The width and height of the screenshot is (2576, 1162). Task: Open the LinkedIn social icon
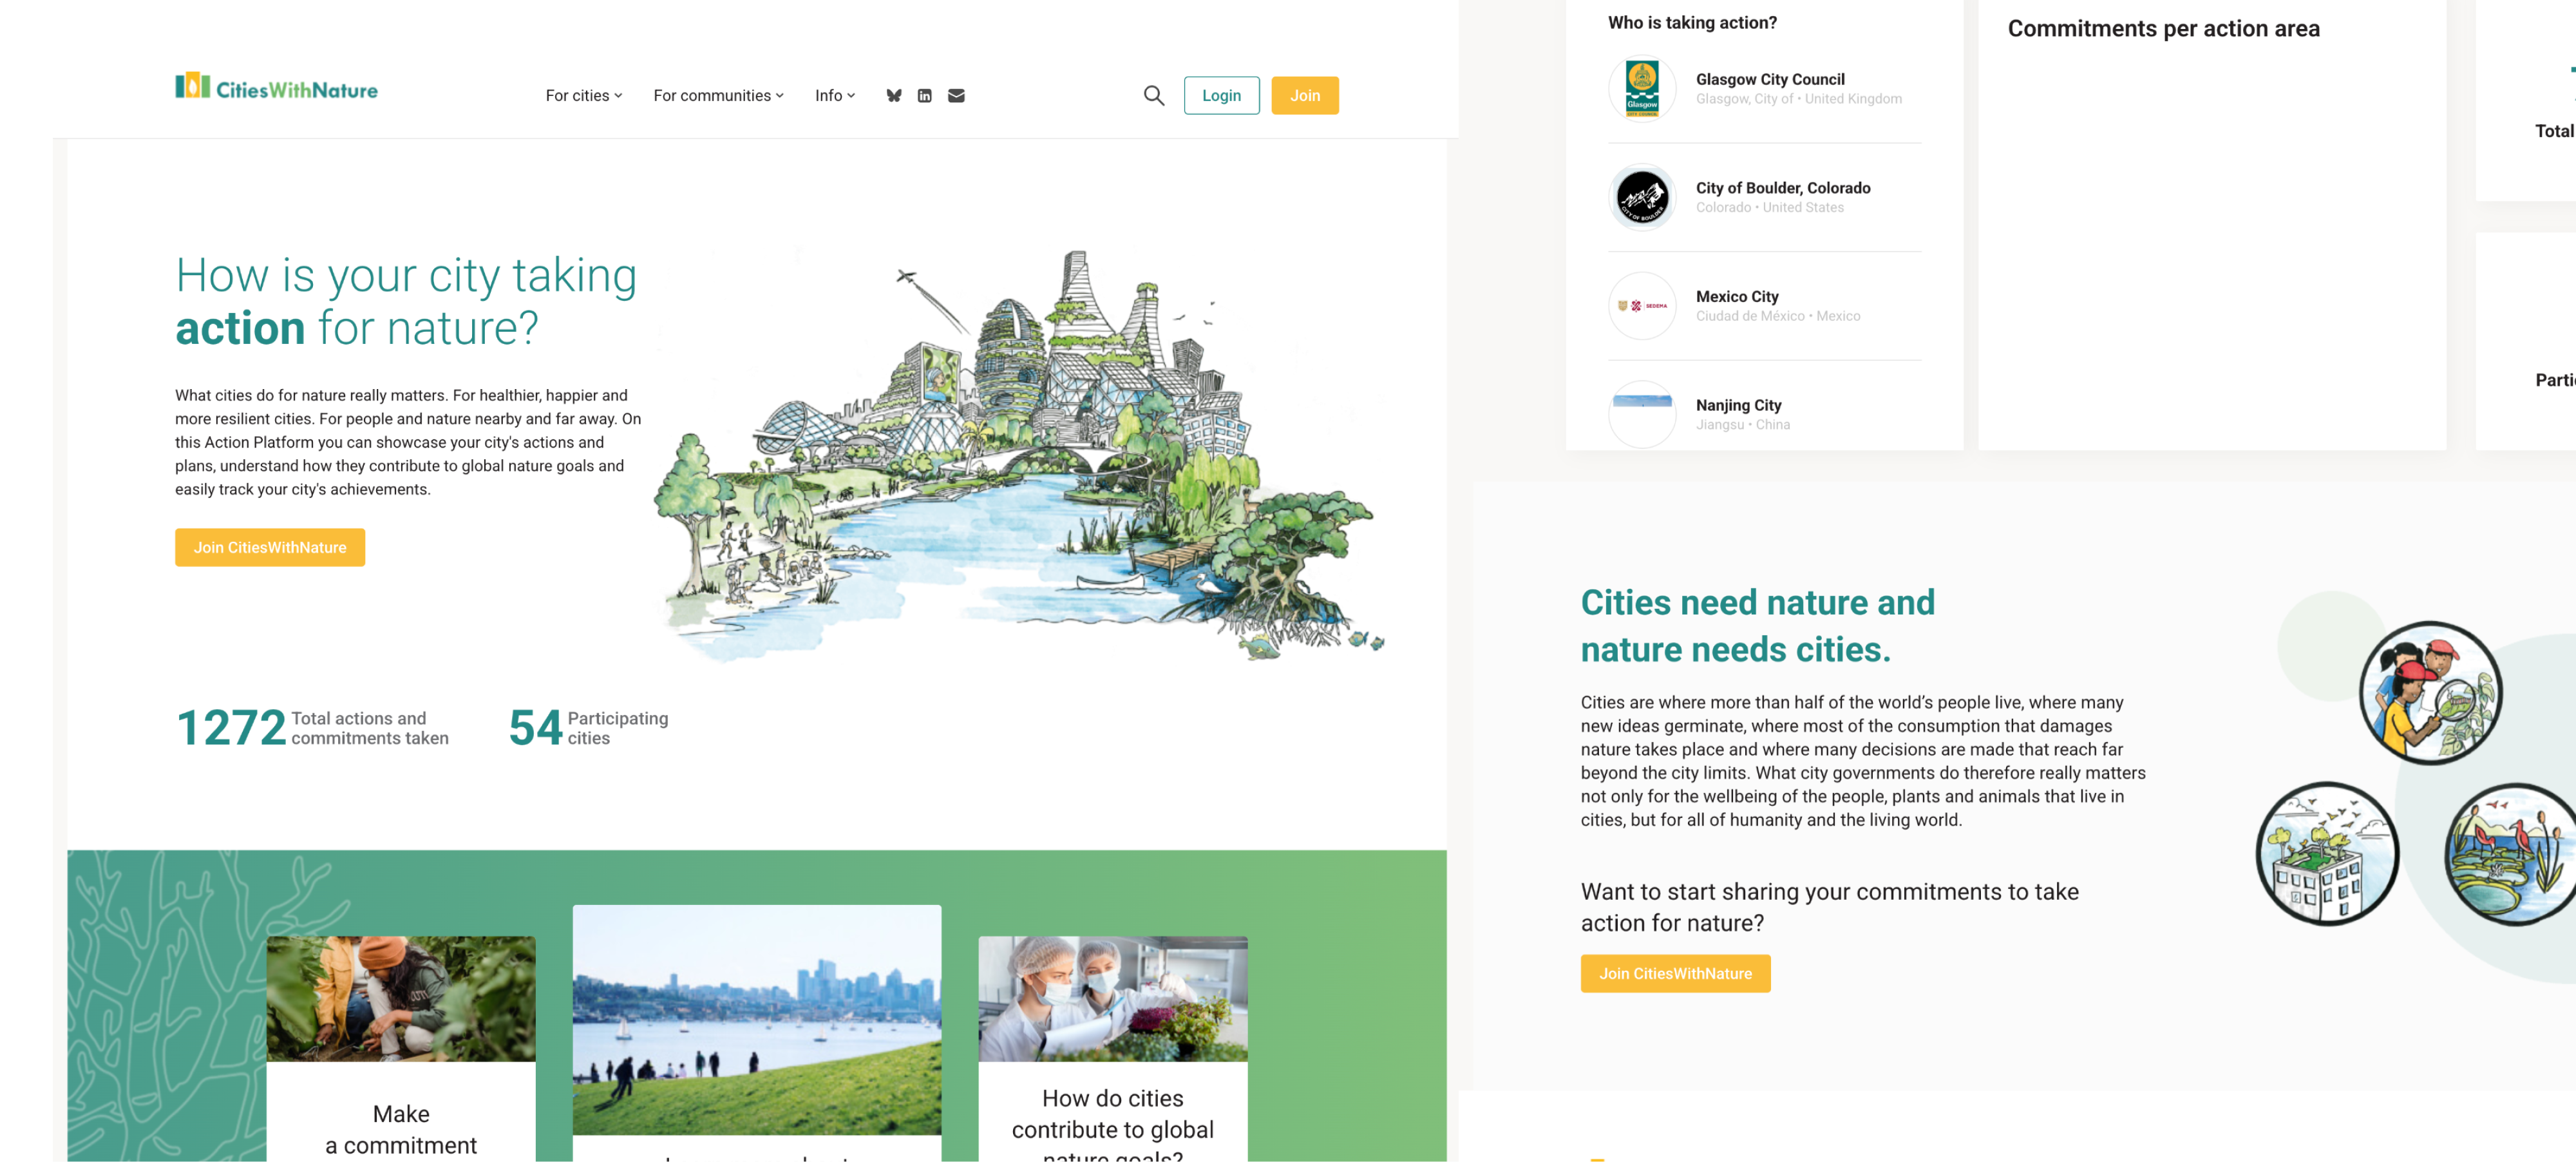click(x=924, y=96)
